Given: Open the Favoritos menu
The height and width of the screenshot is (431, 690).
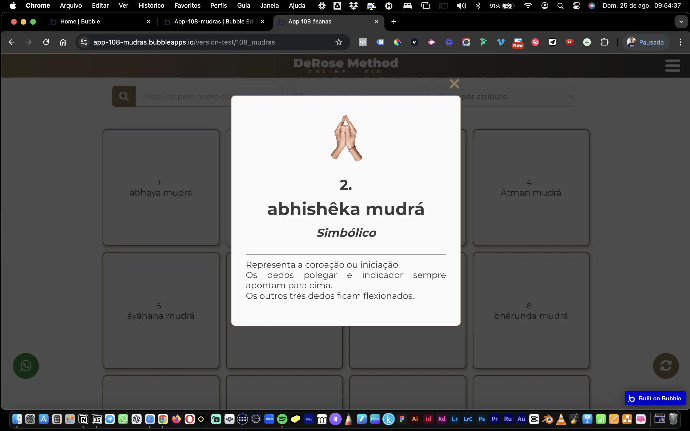Looking at the screenshot, I should [187, 6].
